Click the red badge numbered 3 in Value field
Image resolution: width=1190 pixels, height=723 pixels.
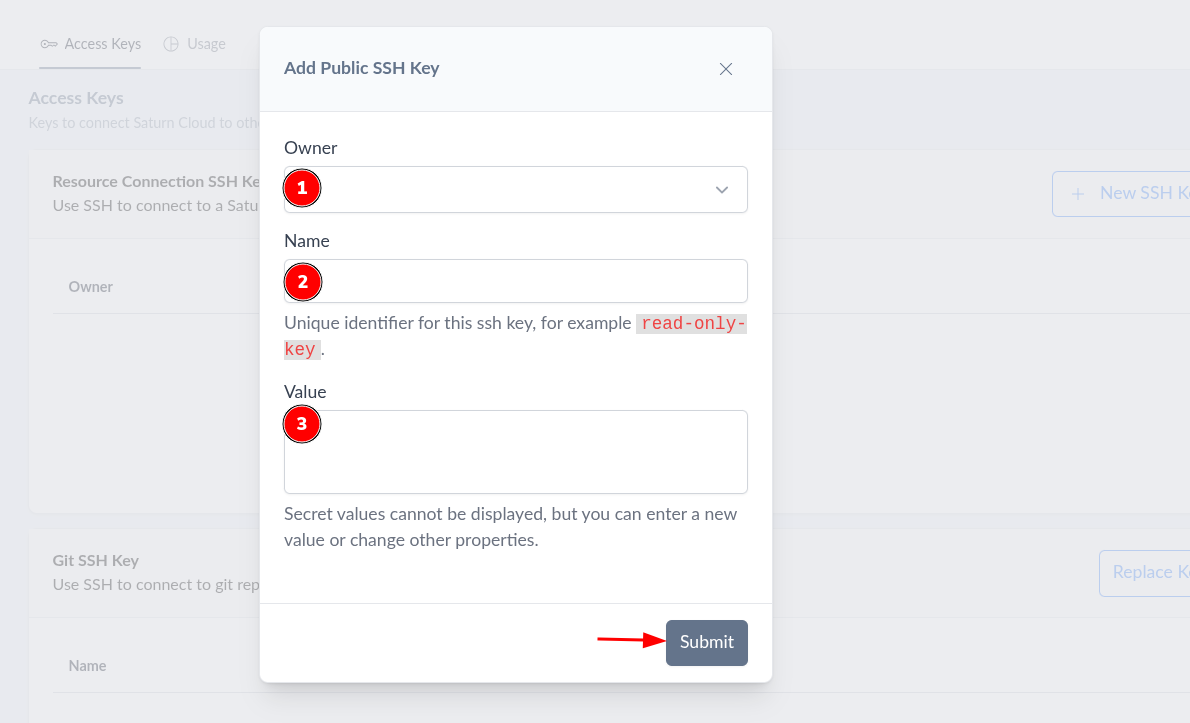pos(303,424)
